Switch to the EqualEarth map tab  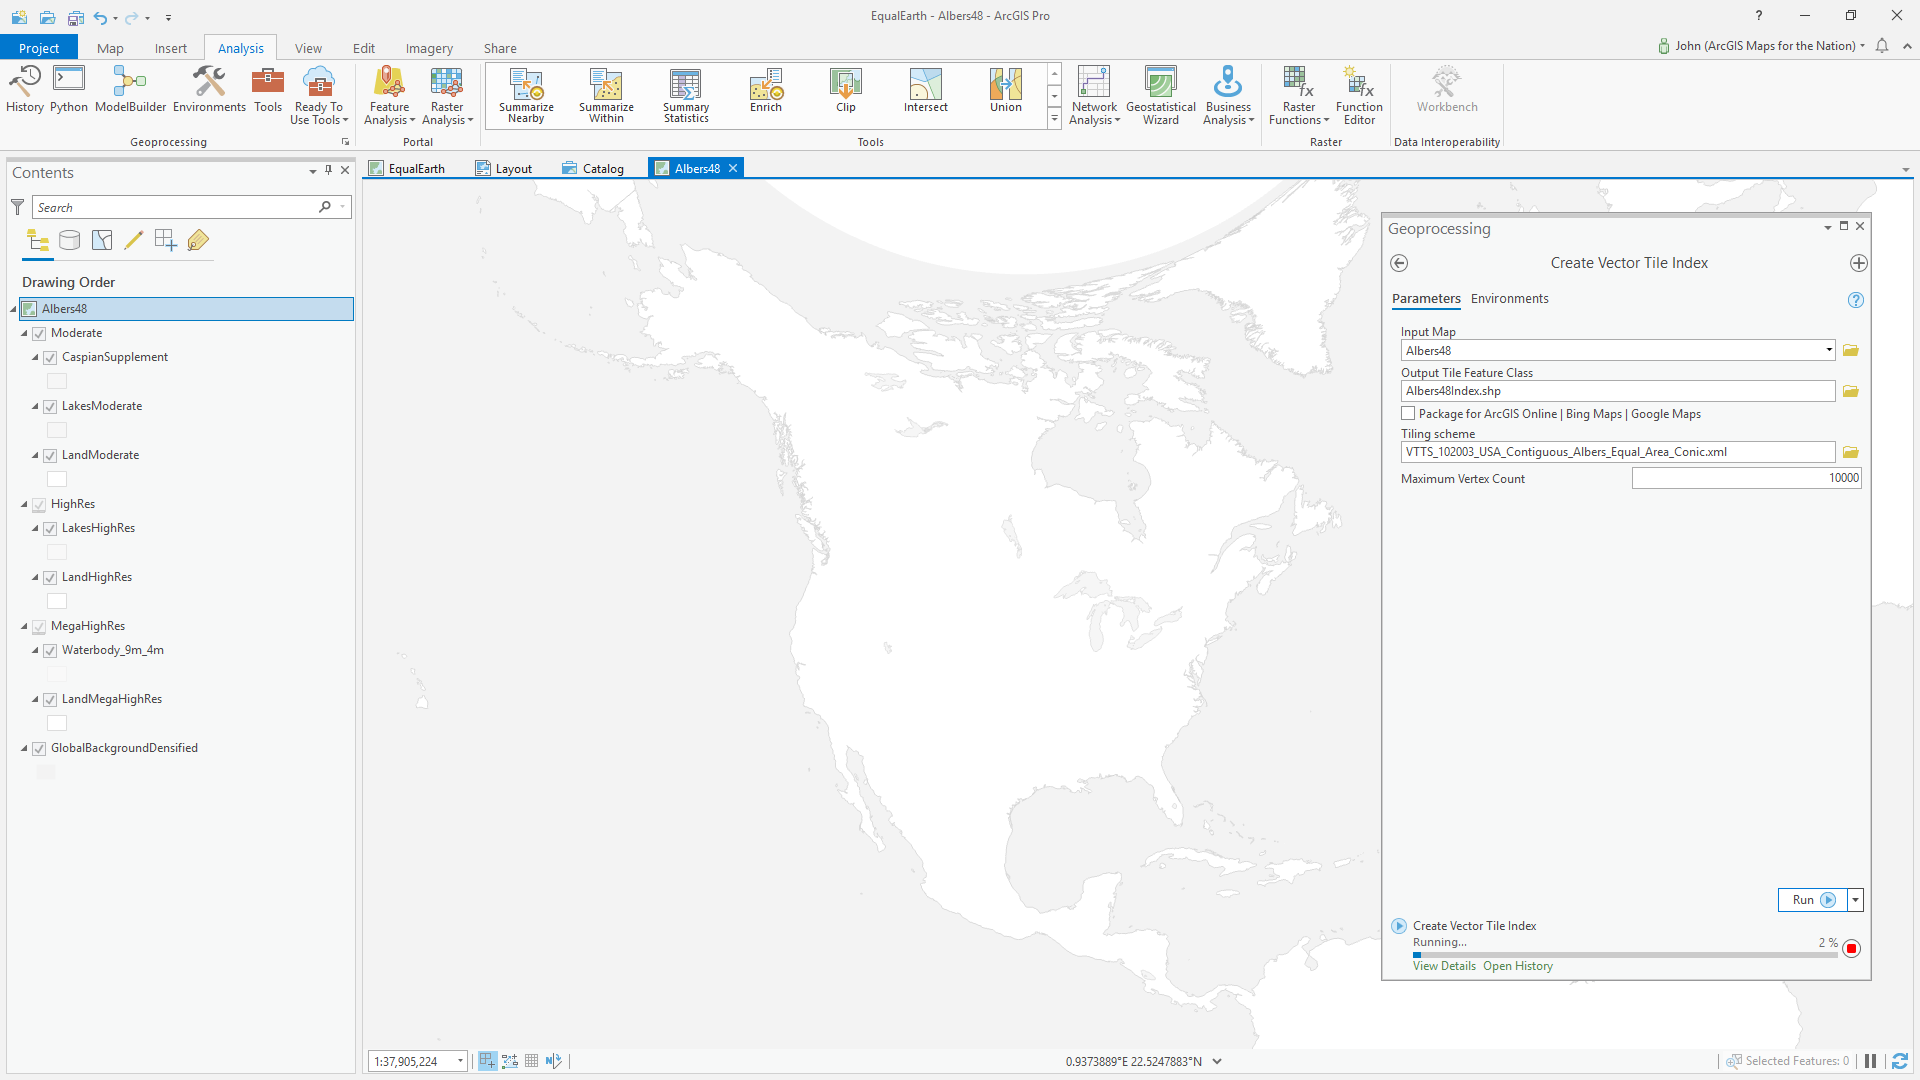point(407,169)
